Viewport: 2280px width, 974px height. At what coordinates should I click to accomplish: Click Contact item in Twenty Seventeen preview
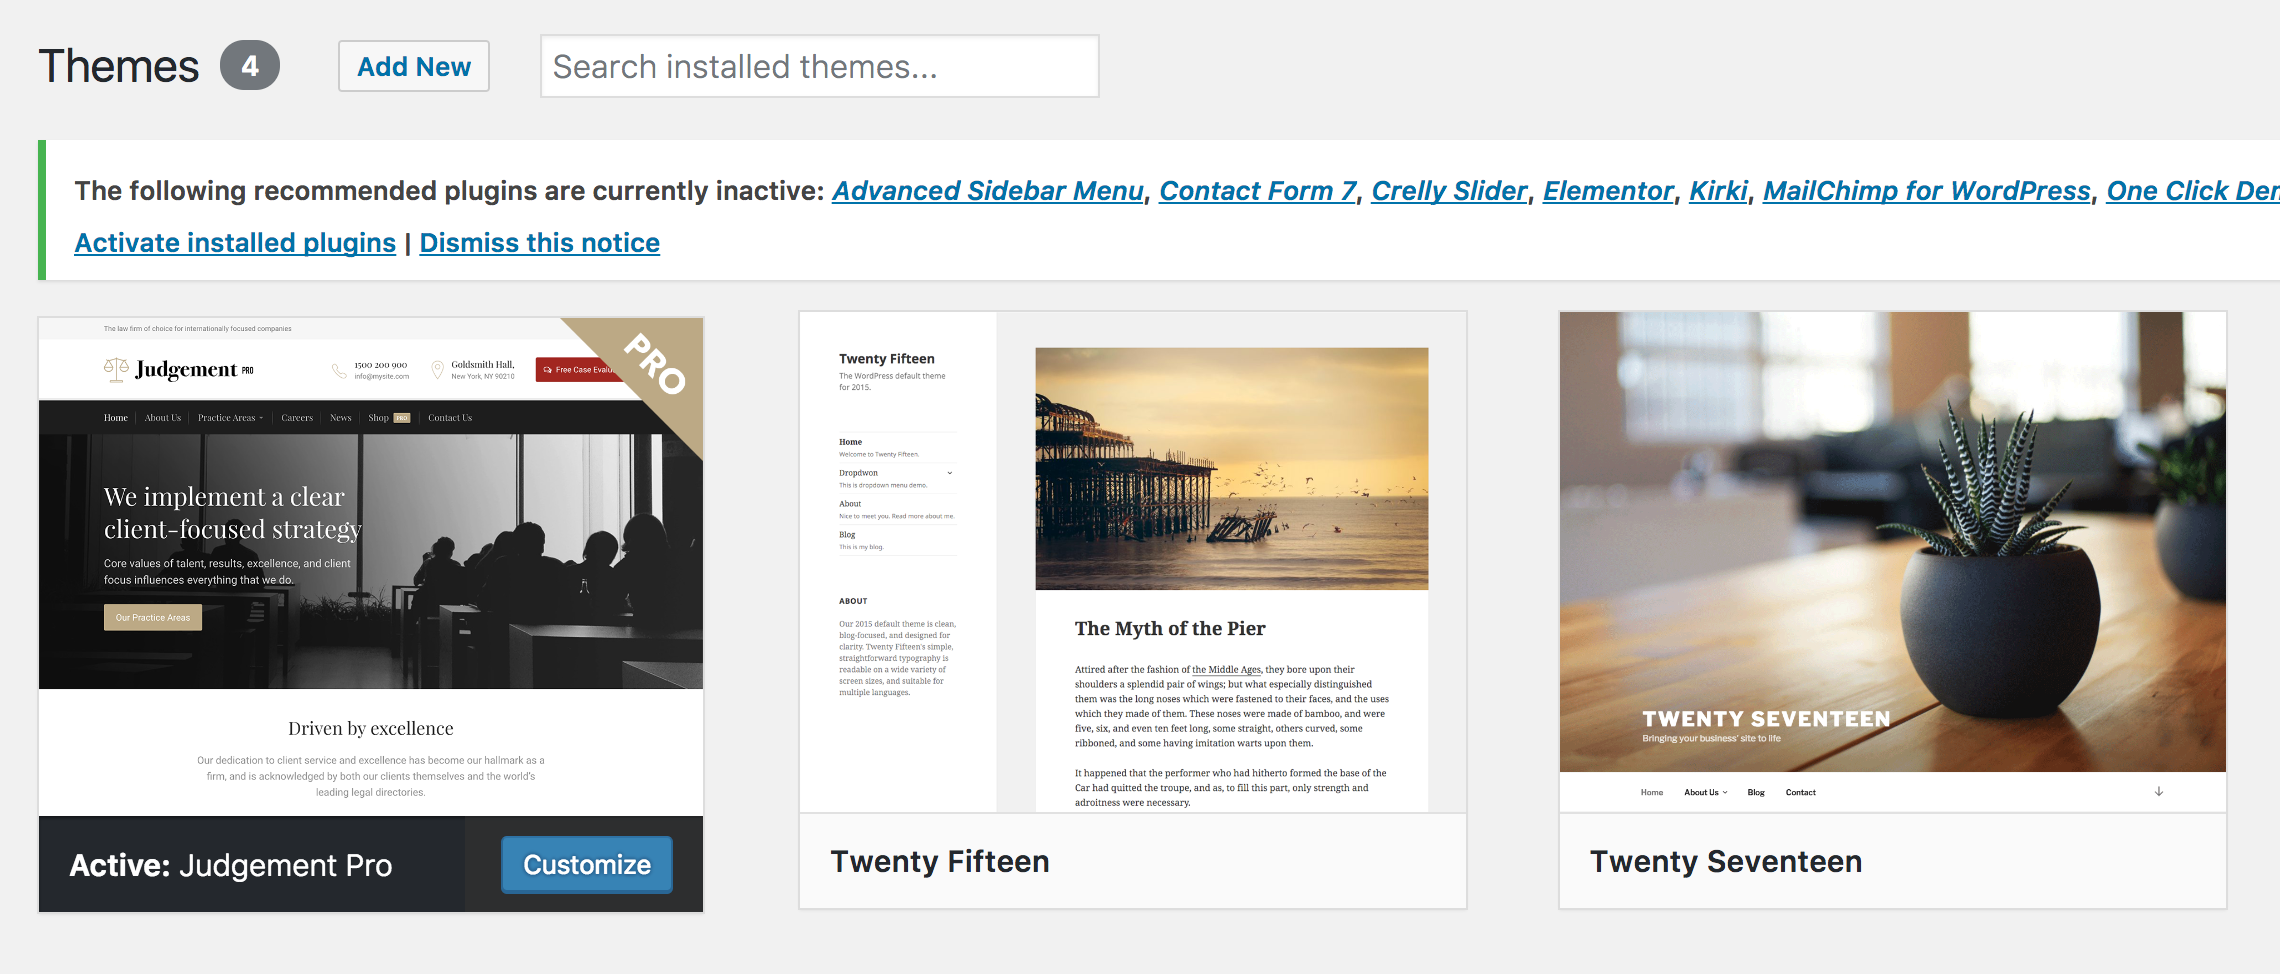1800,792
